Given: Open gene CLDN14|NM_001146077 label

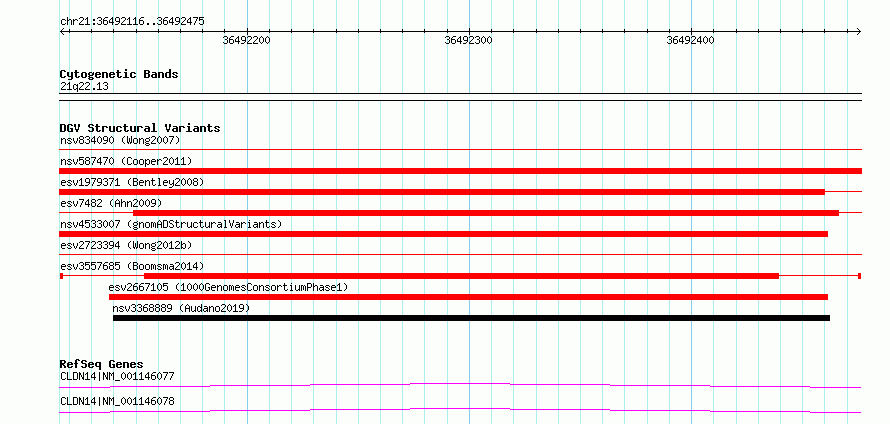Looking at the screenshot, I should pos(117,376).
